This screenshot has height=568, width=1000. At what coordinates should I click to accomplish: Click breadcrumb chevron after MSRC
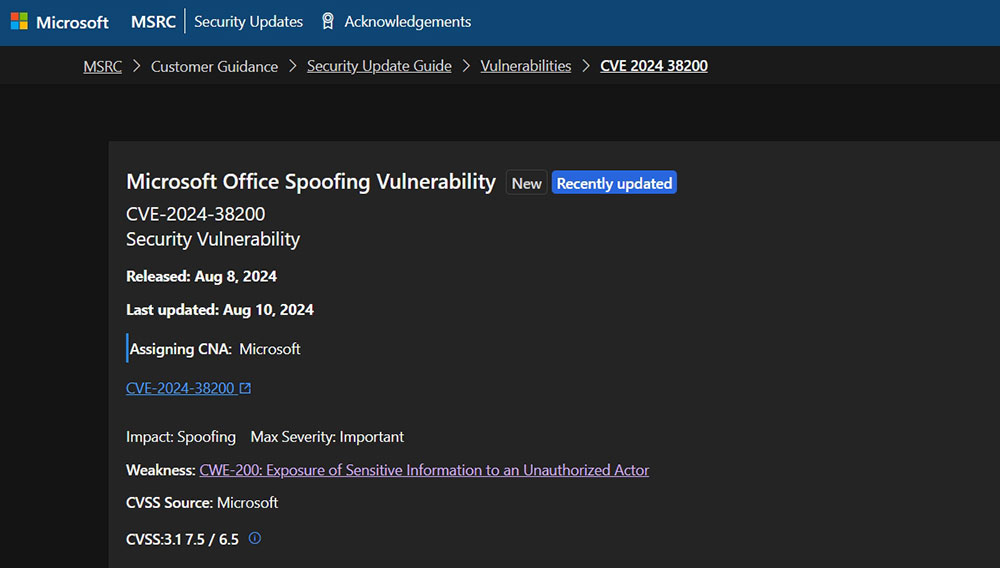[x=136, y=66]
